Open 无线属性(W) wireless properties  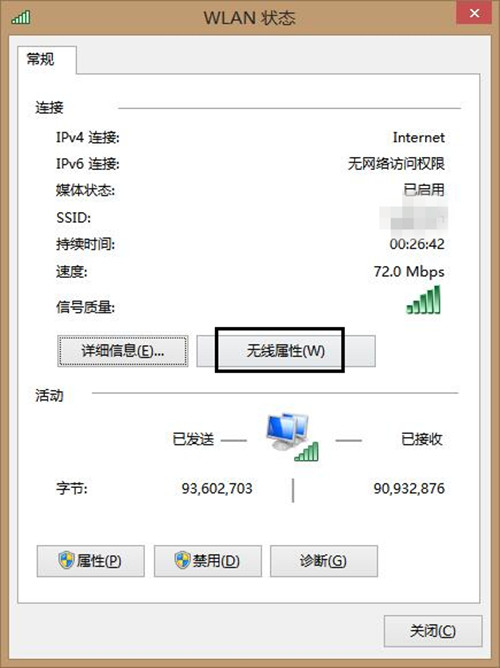[286, 351]
